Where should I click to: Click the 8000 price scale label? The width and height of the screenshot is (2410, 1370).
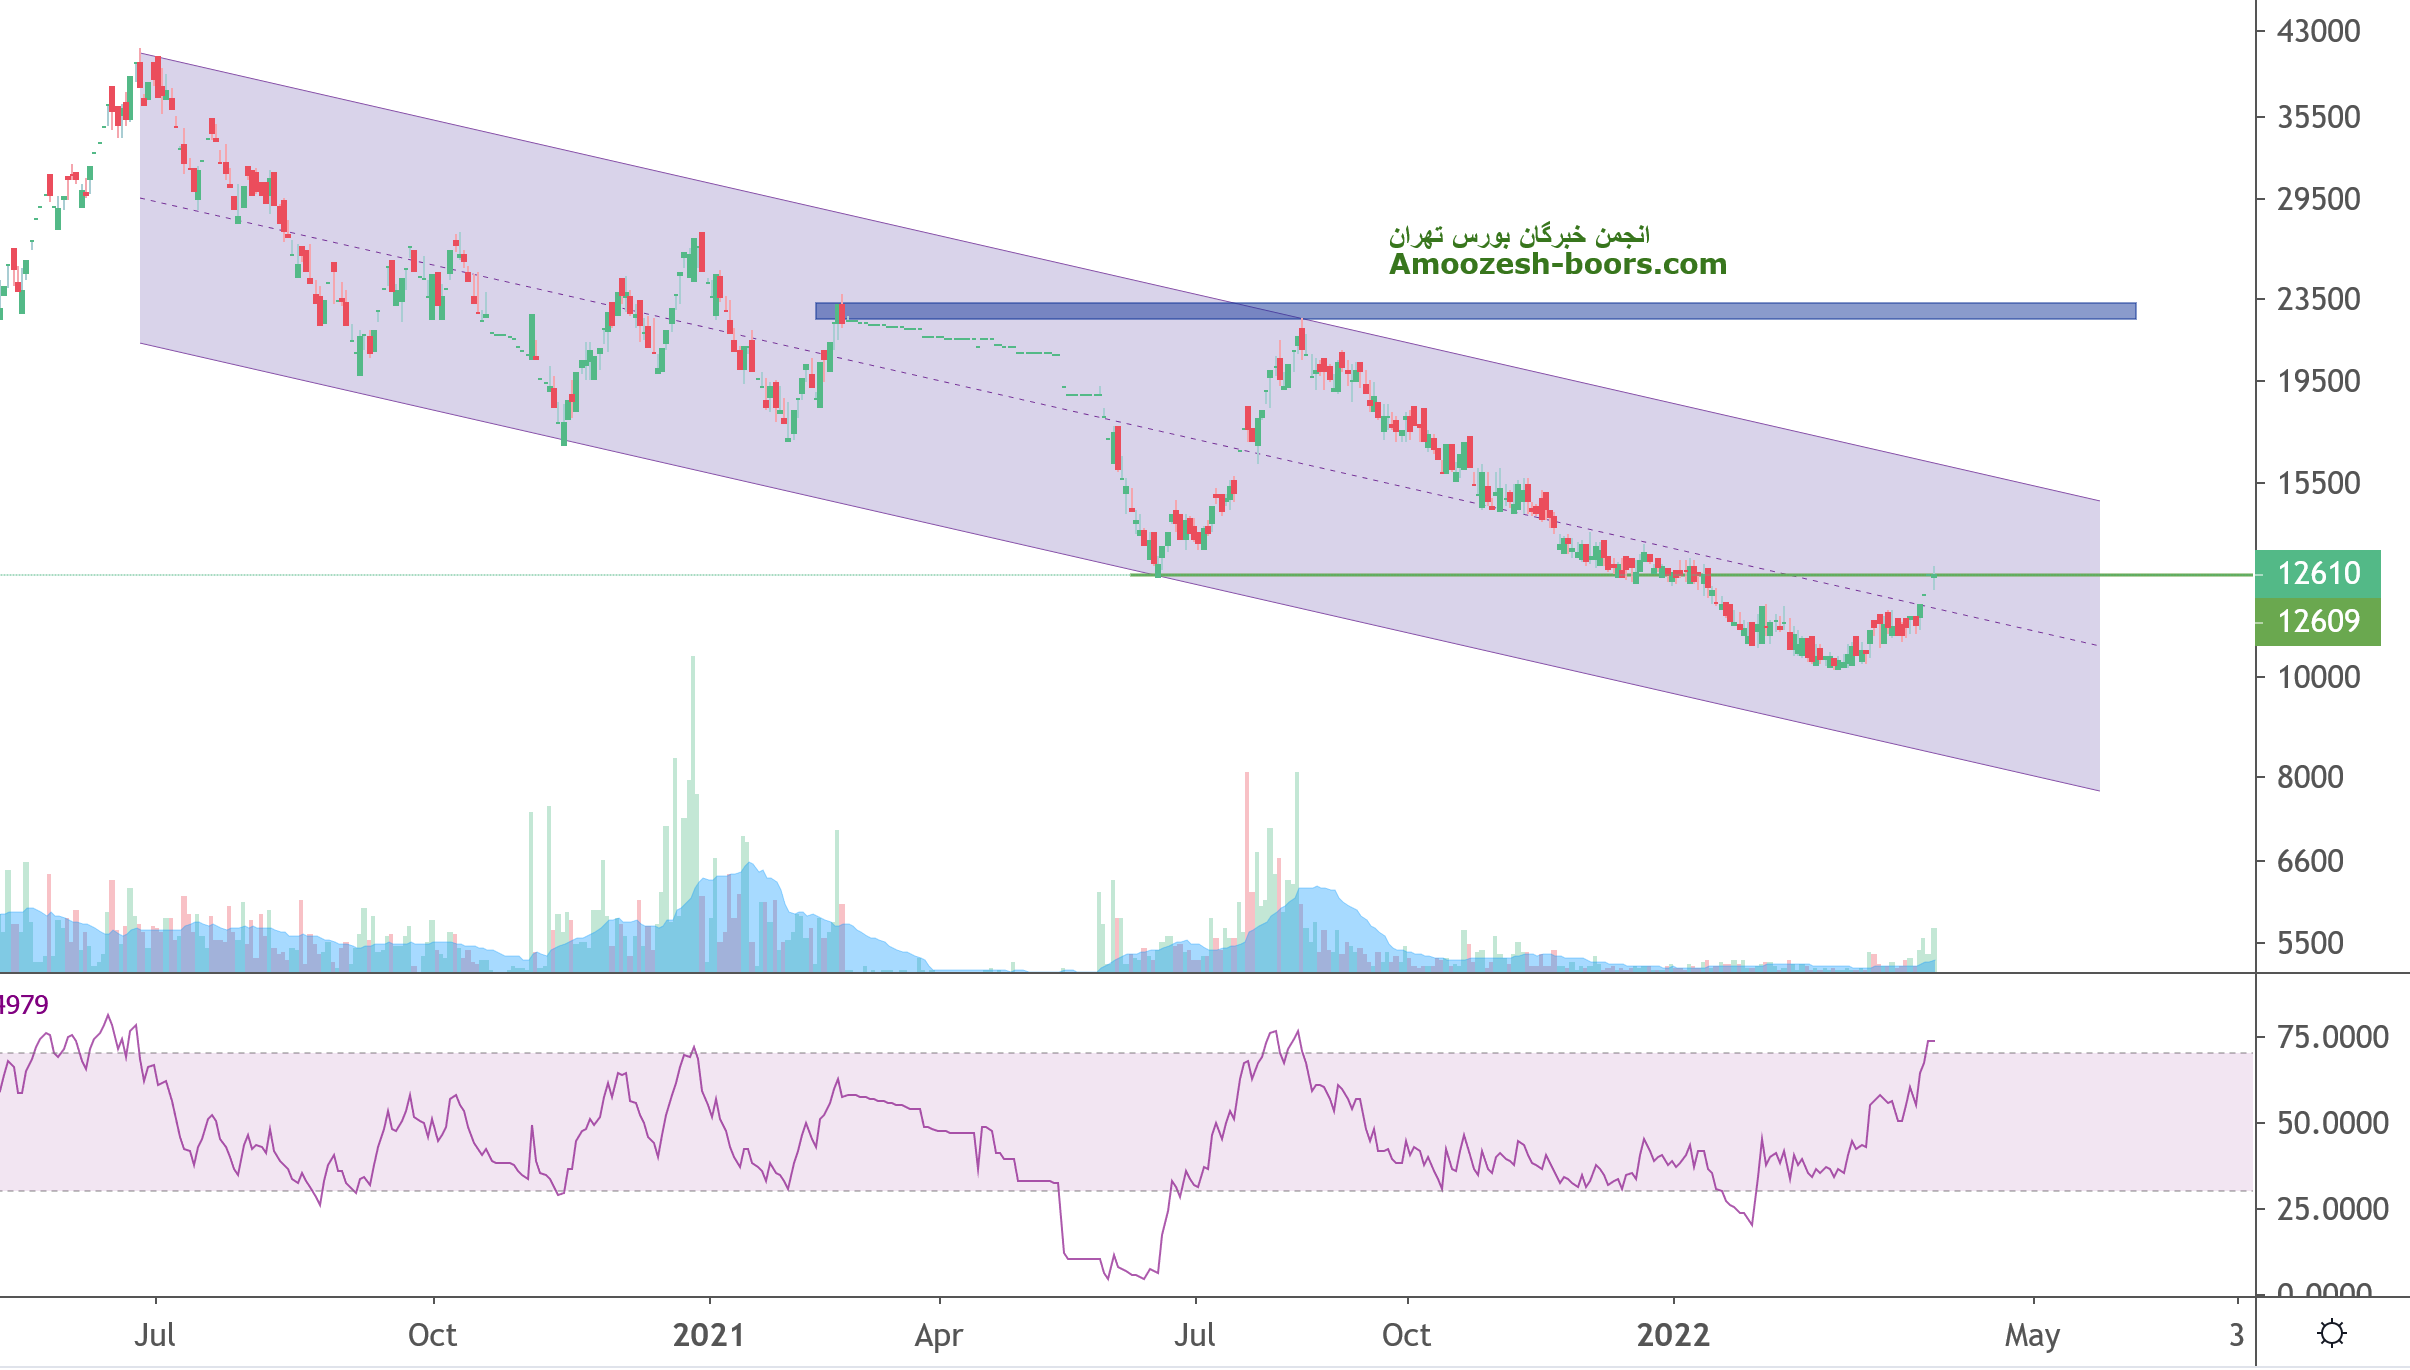tap(2310, 777)
